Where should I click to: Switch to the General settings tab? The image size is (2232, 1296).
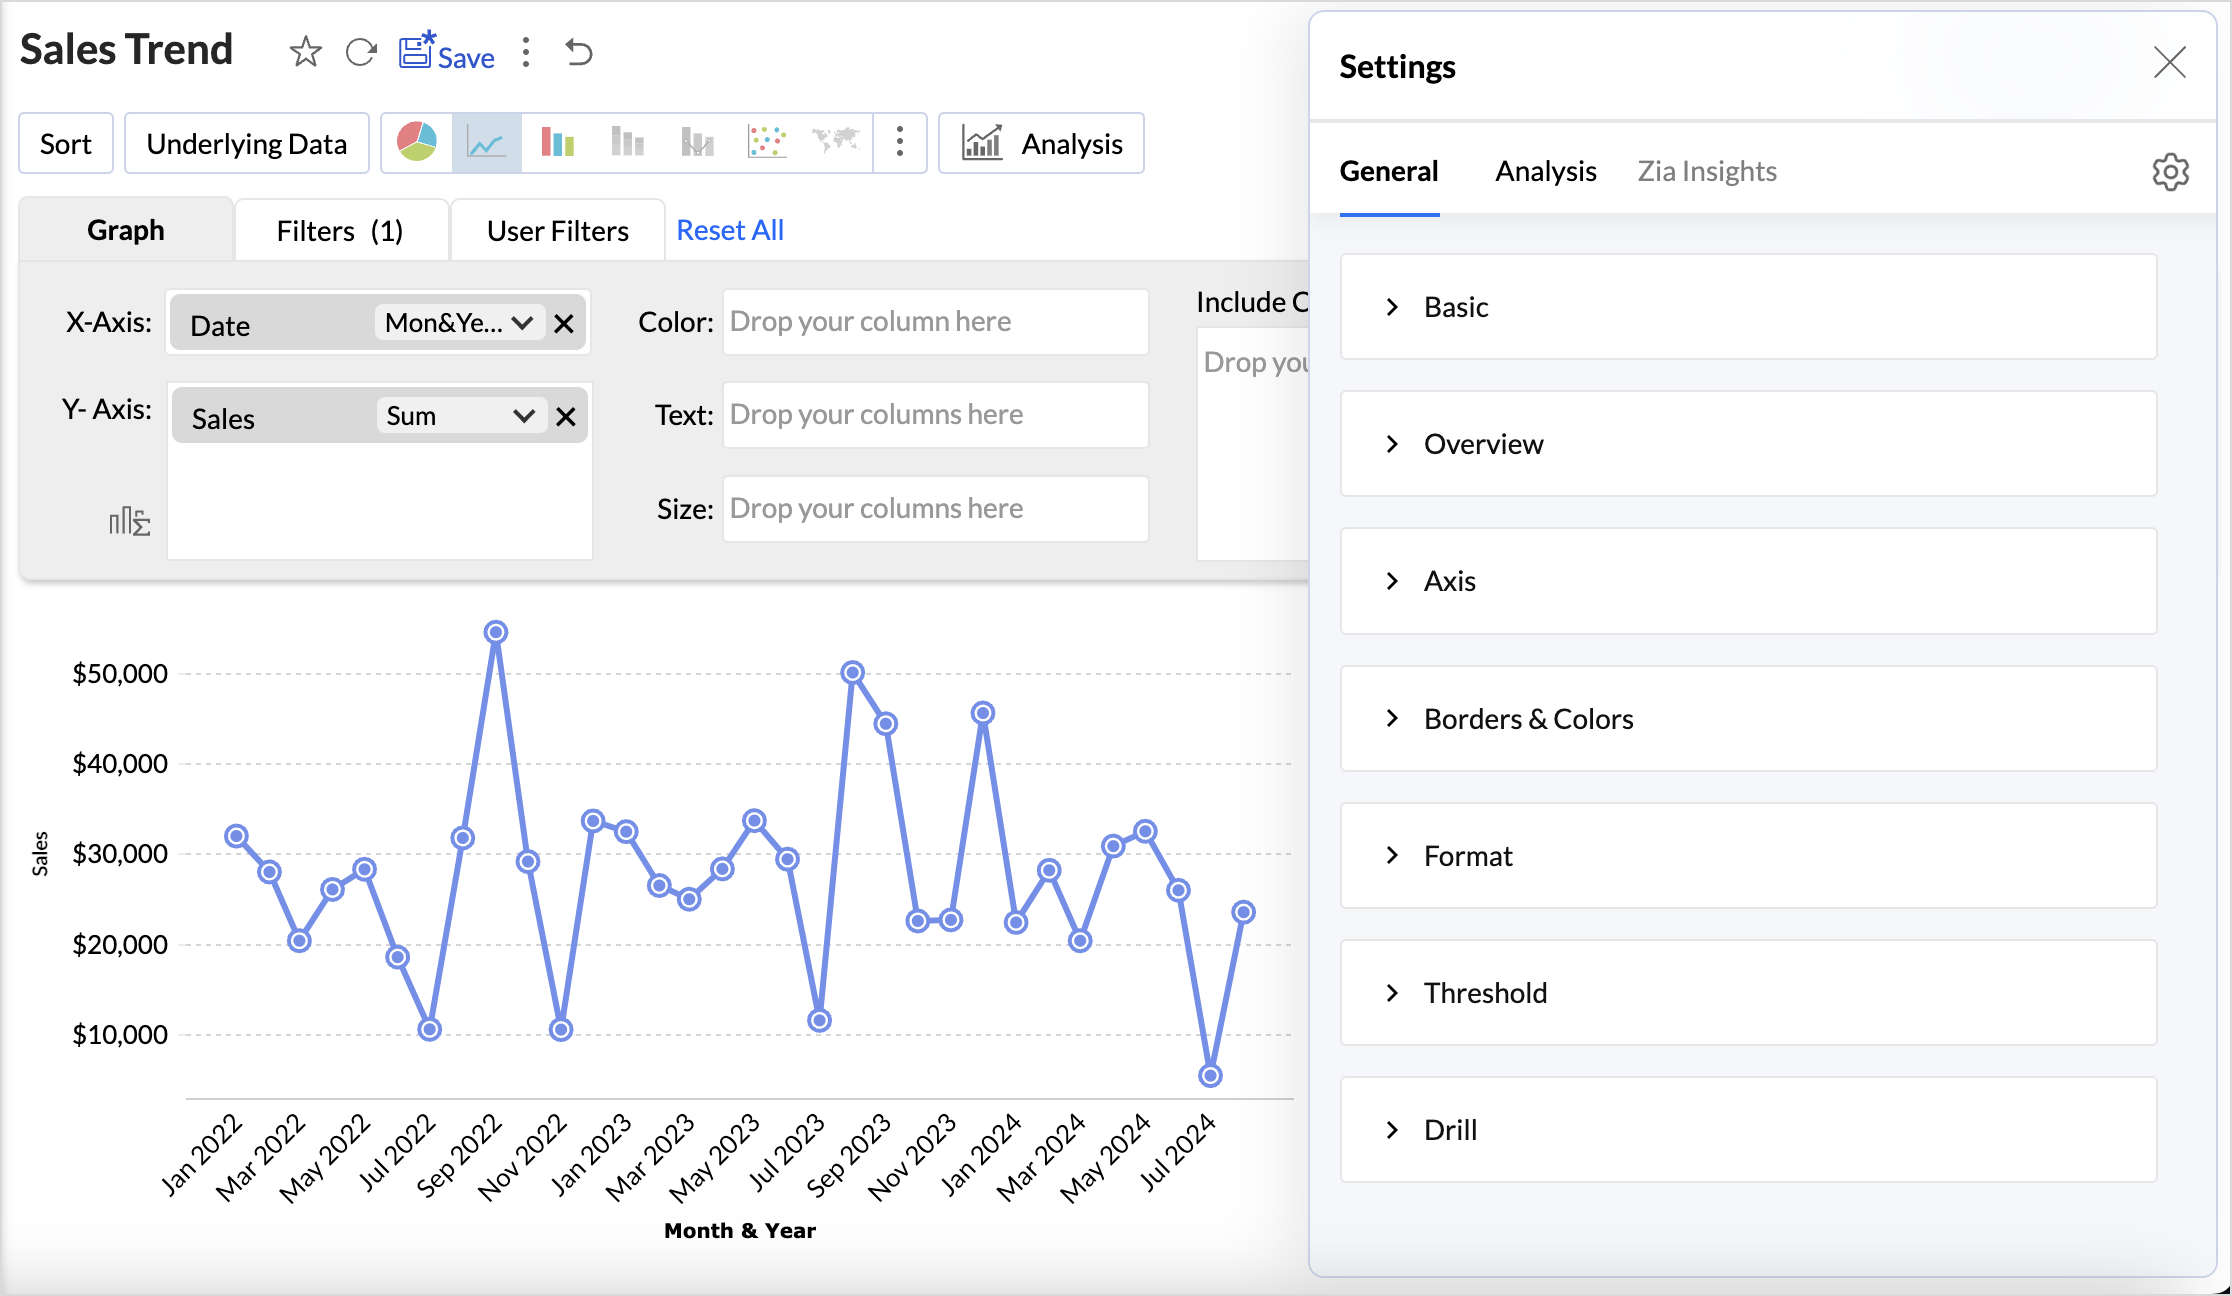(x=1389, y=171)
